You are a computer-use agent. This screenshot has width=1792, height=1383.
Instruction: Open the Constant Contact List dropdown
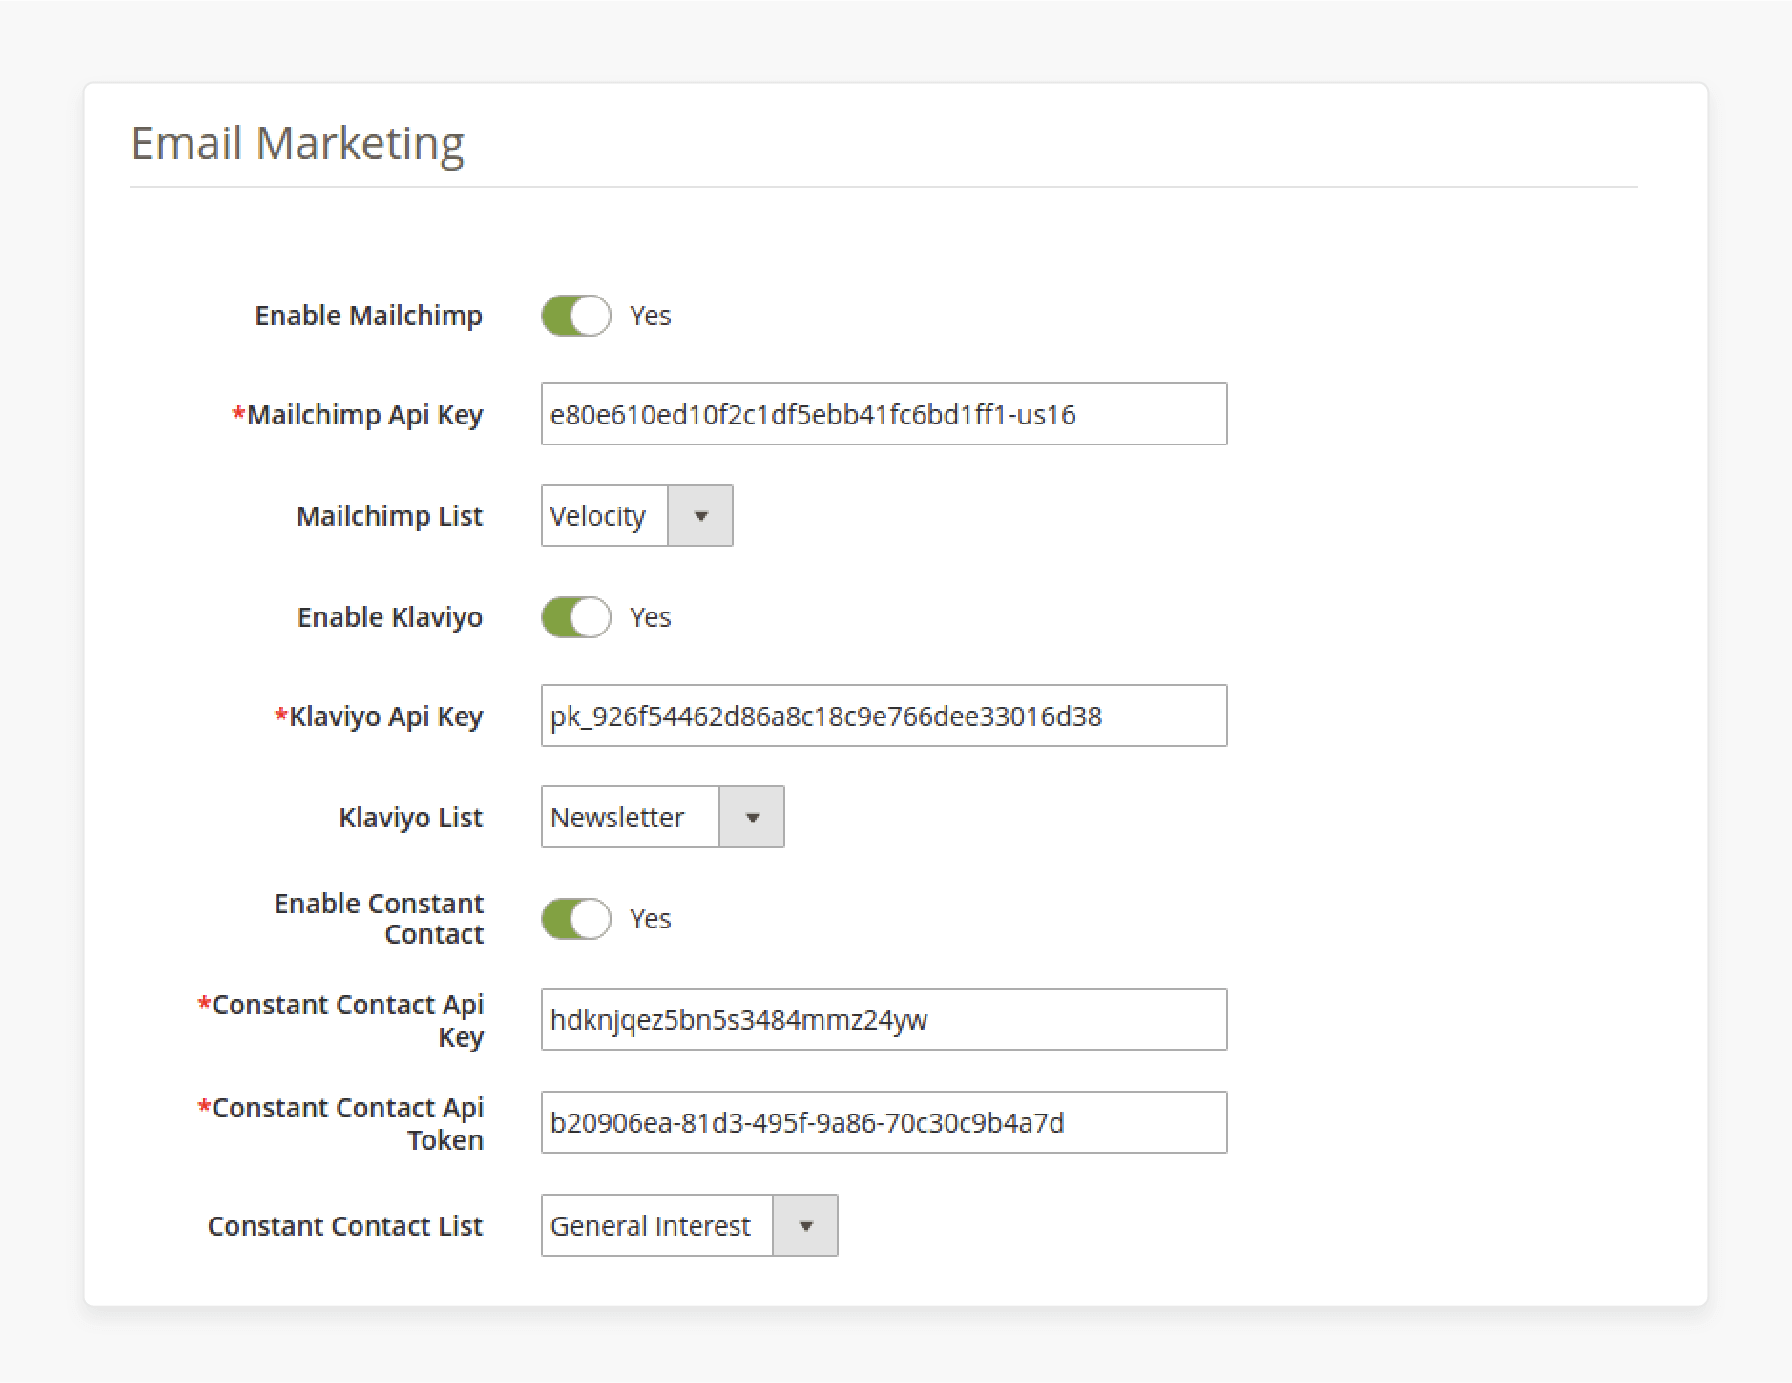pos(689,1226)
